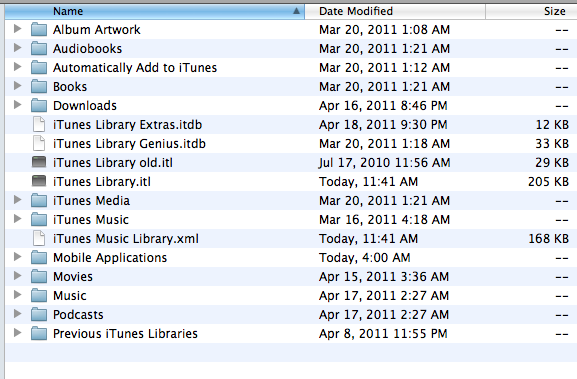The height and width of the screenshot is (379, 577).
Task: Click the iTunes Library.itl file icon
Action: point(39,181)
